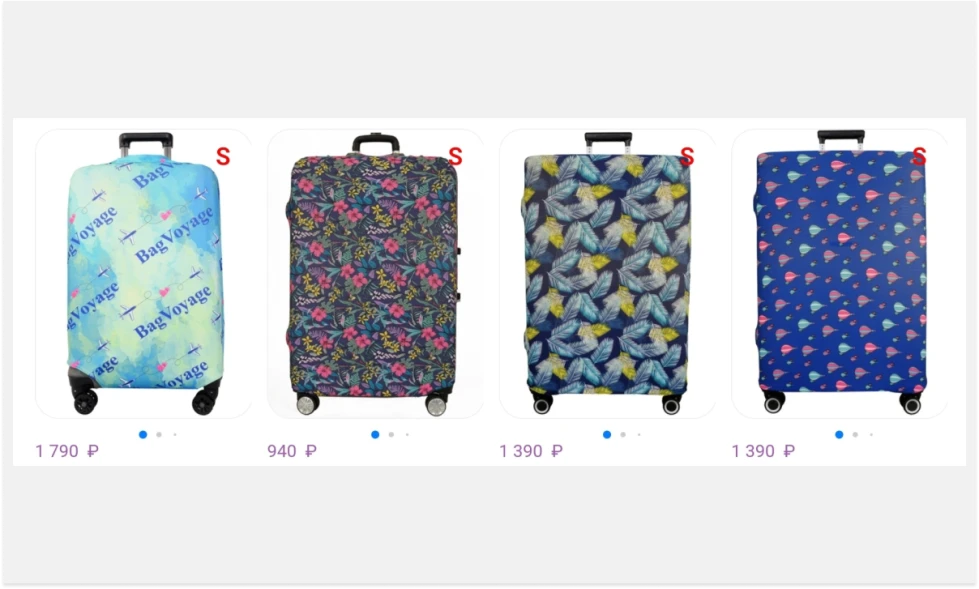The width and height of the screenshot is (979, 589).
Task: Click the red S badge on leaf cover
Action: [x=687, y=156]
